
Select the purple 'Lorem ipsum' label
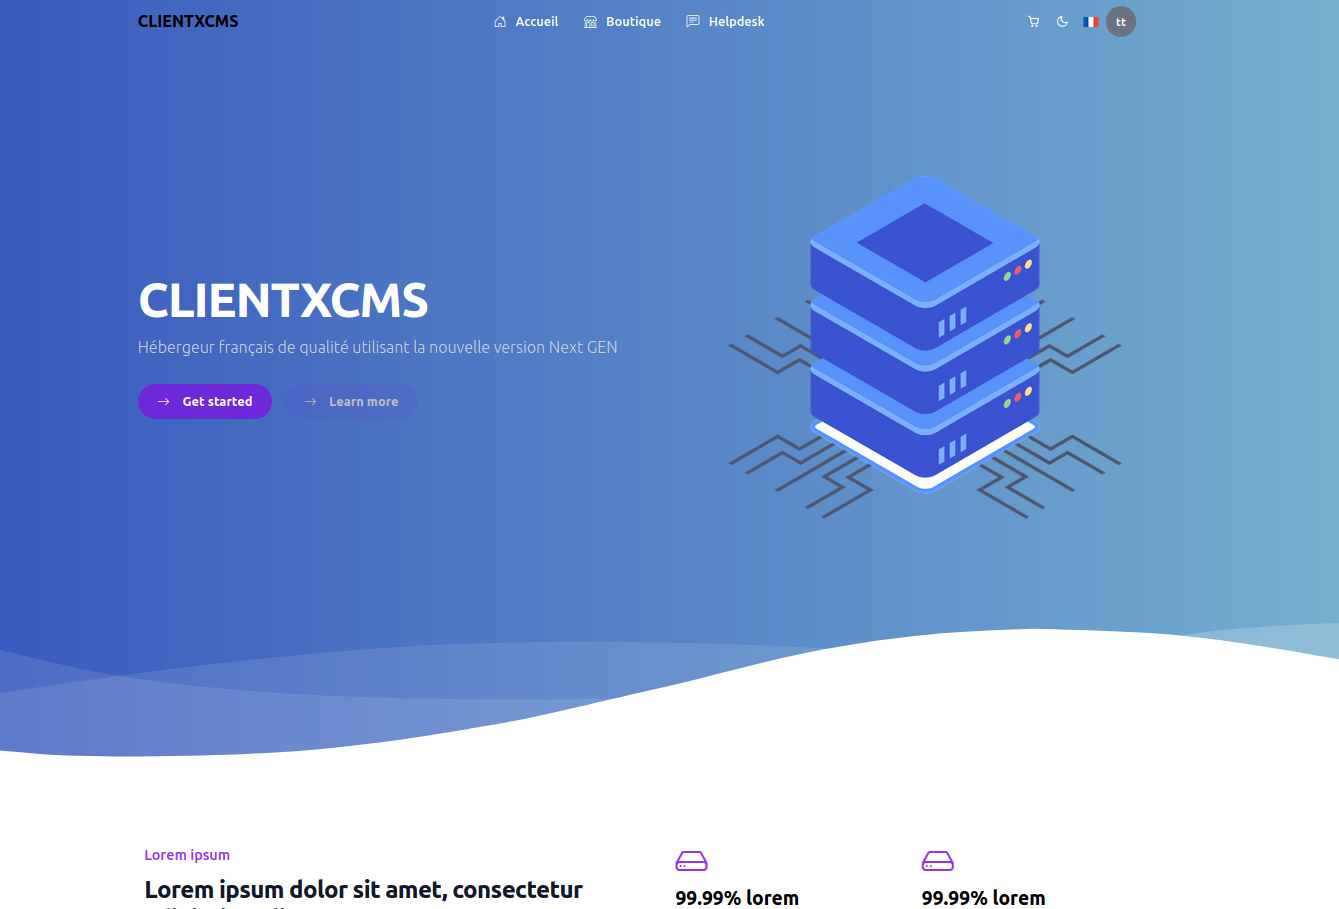point(187,855)
